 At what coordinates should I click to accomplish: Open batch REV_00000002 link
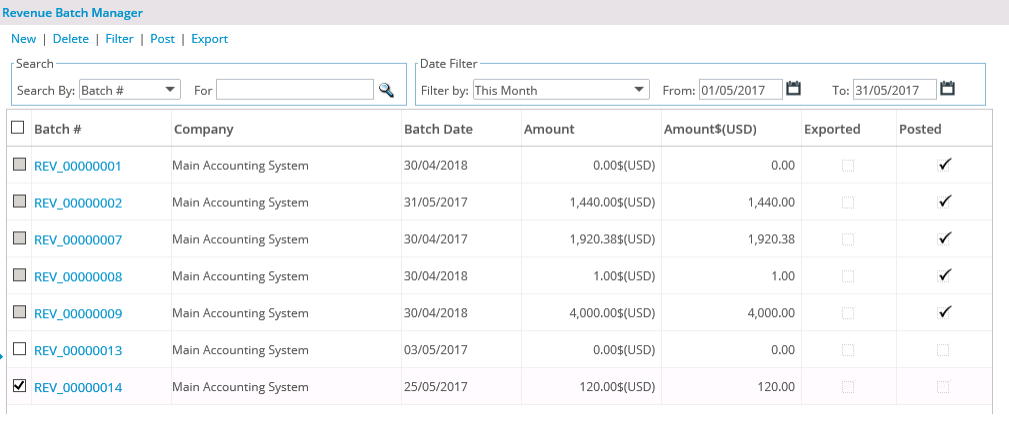78,203
